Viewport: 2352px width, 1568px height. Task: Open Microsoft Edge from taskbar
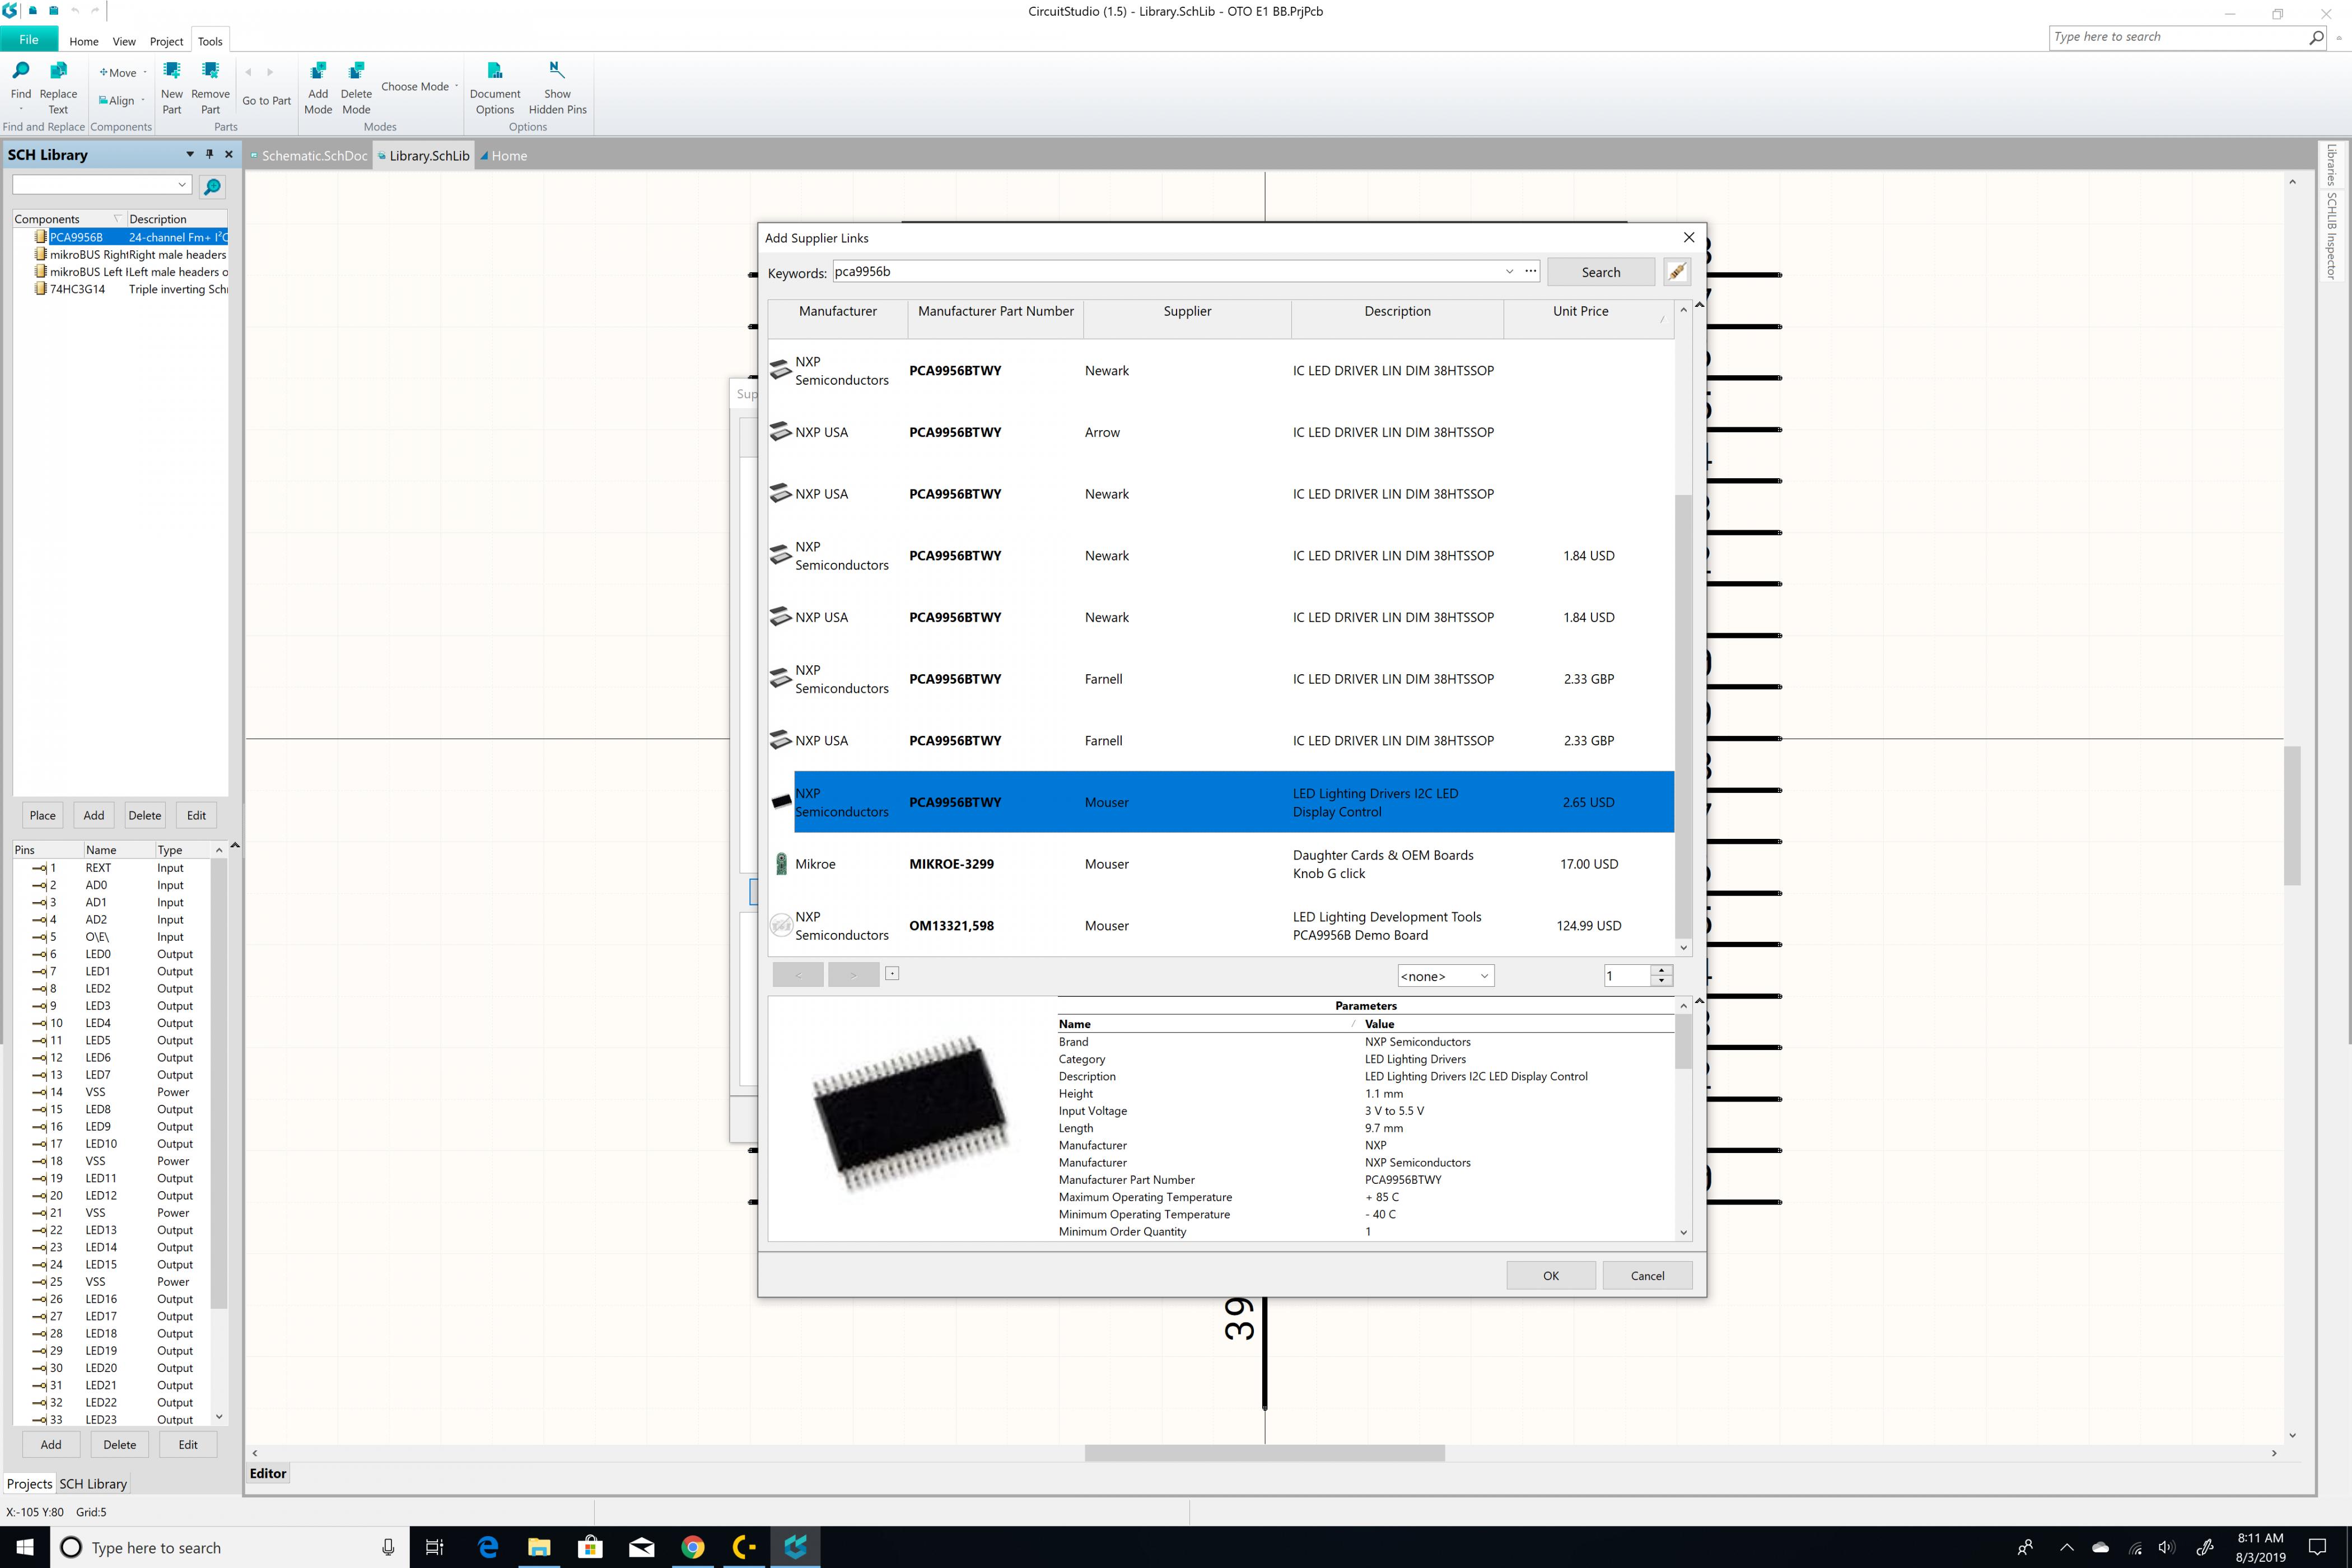(488, 1547)
